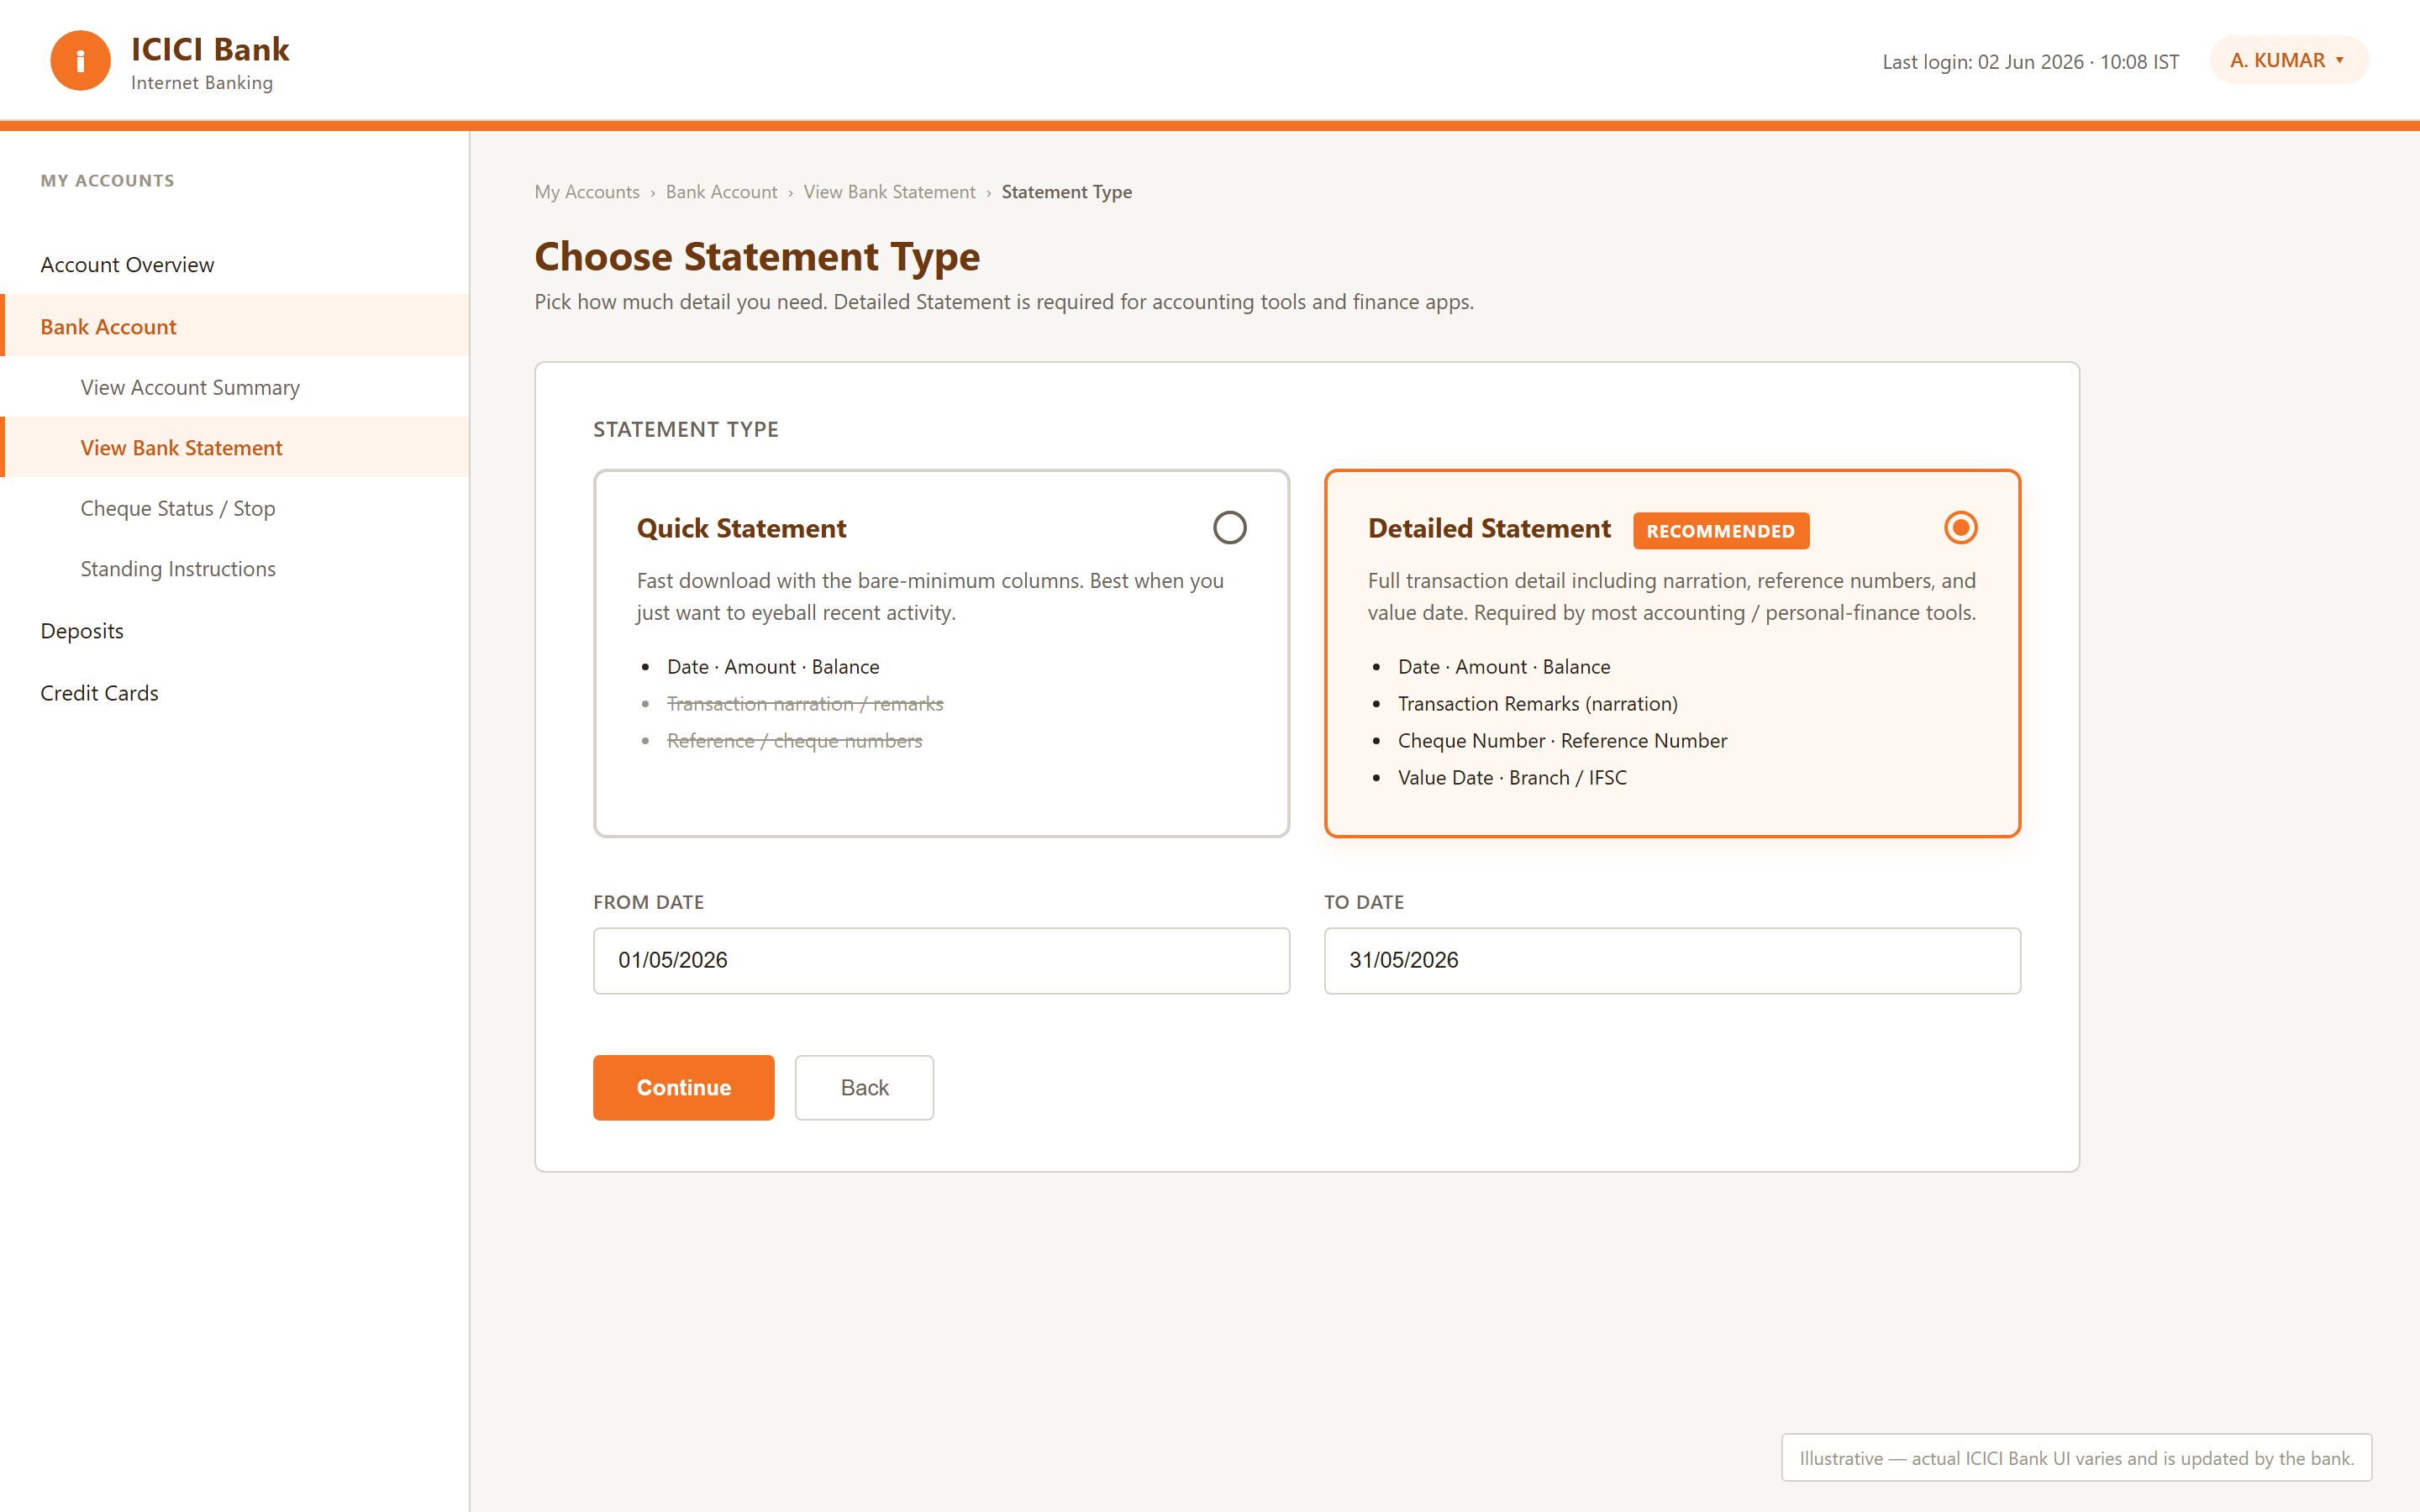Click the To Date input field

coord(1672,960)
